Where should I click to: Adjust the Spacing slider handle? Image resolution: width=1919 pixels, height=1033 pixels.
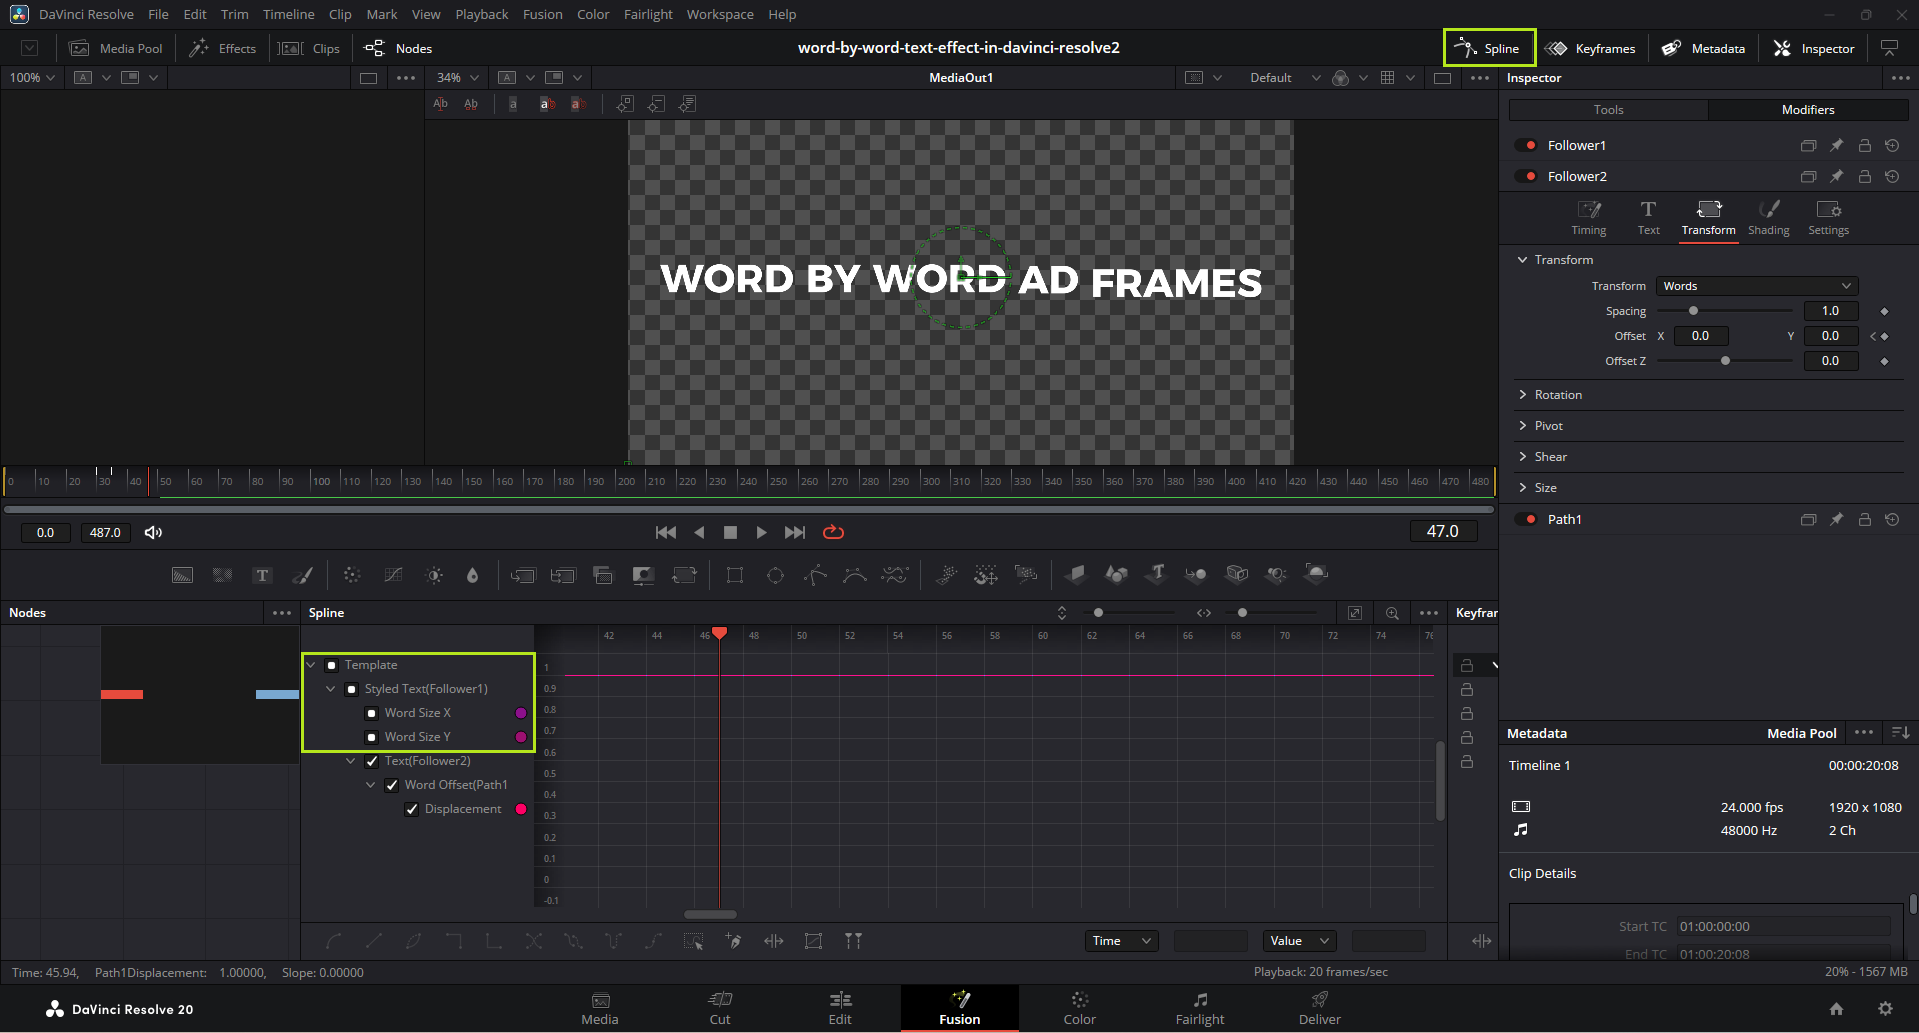[1693, 311]
